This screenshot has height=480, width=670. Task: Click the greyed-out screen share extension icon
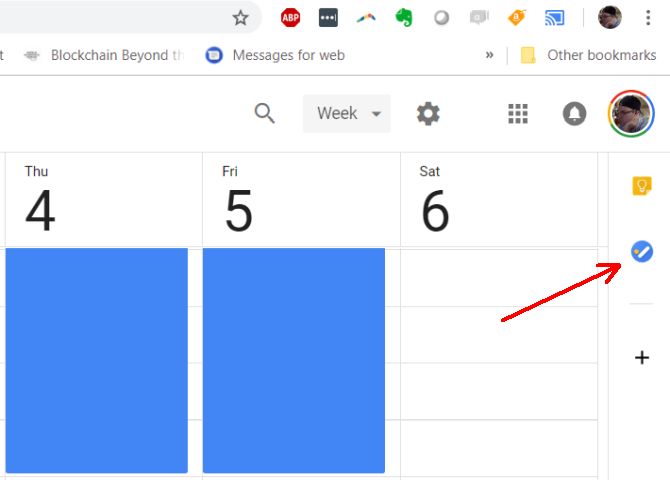point(479,18)
